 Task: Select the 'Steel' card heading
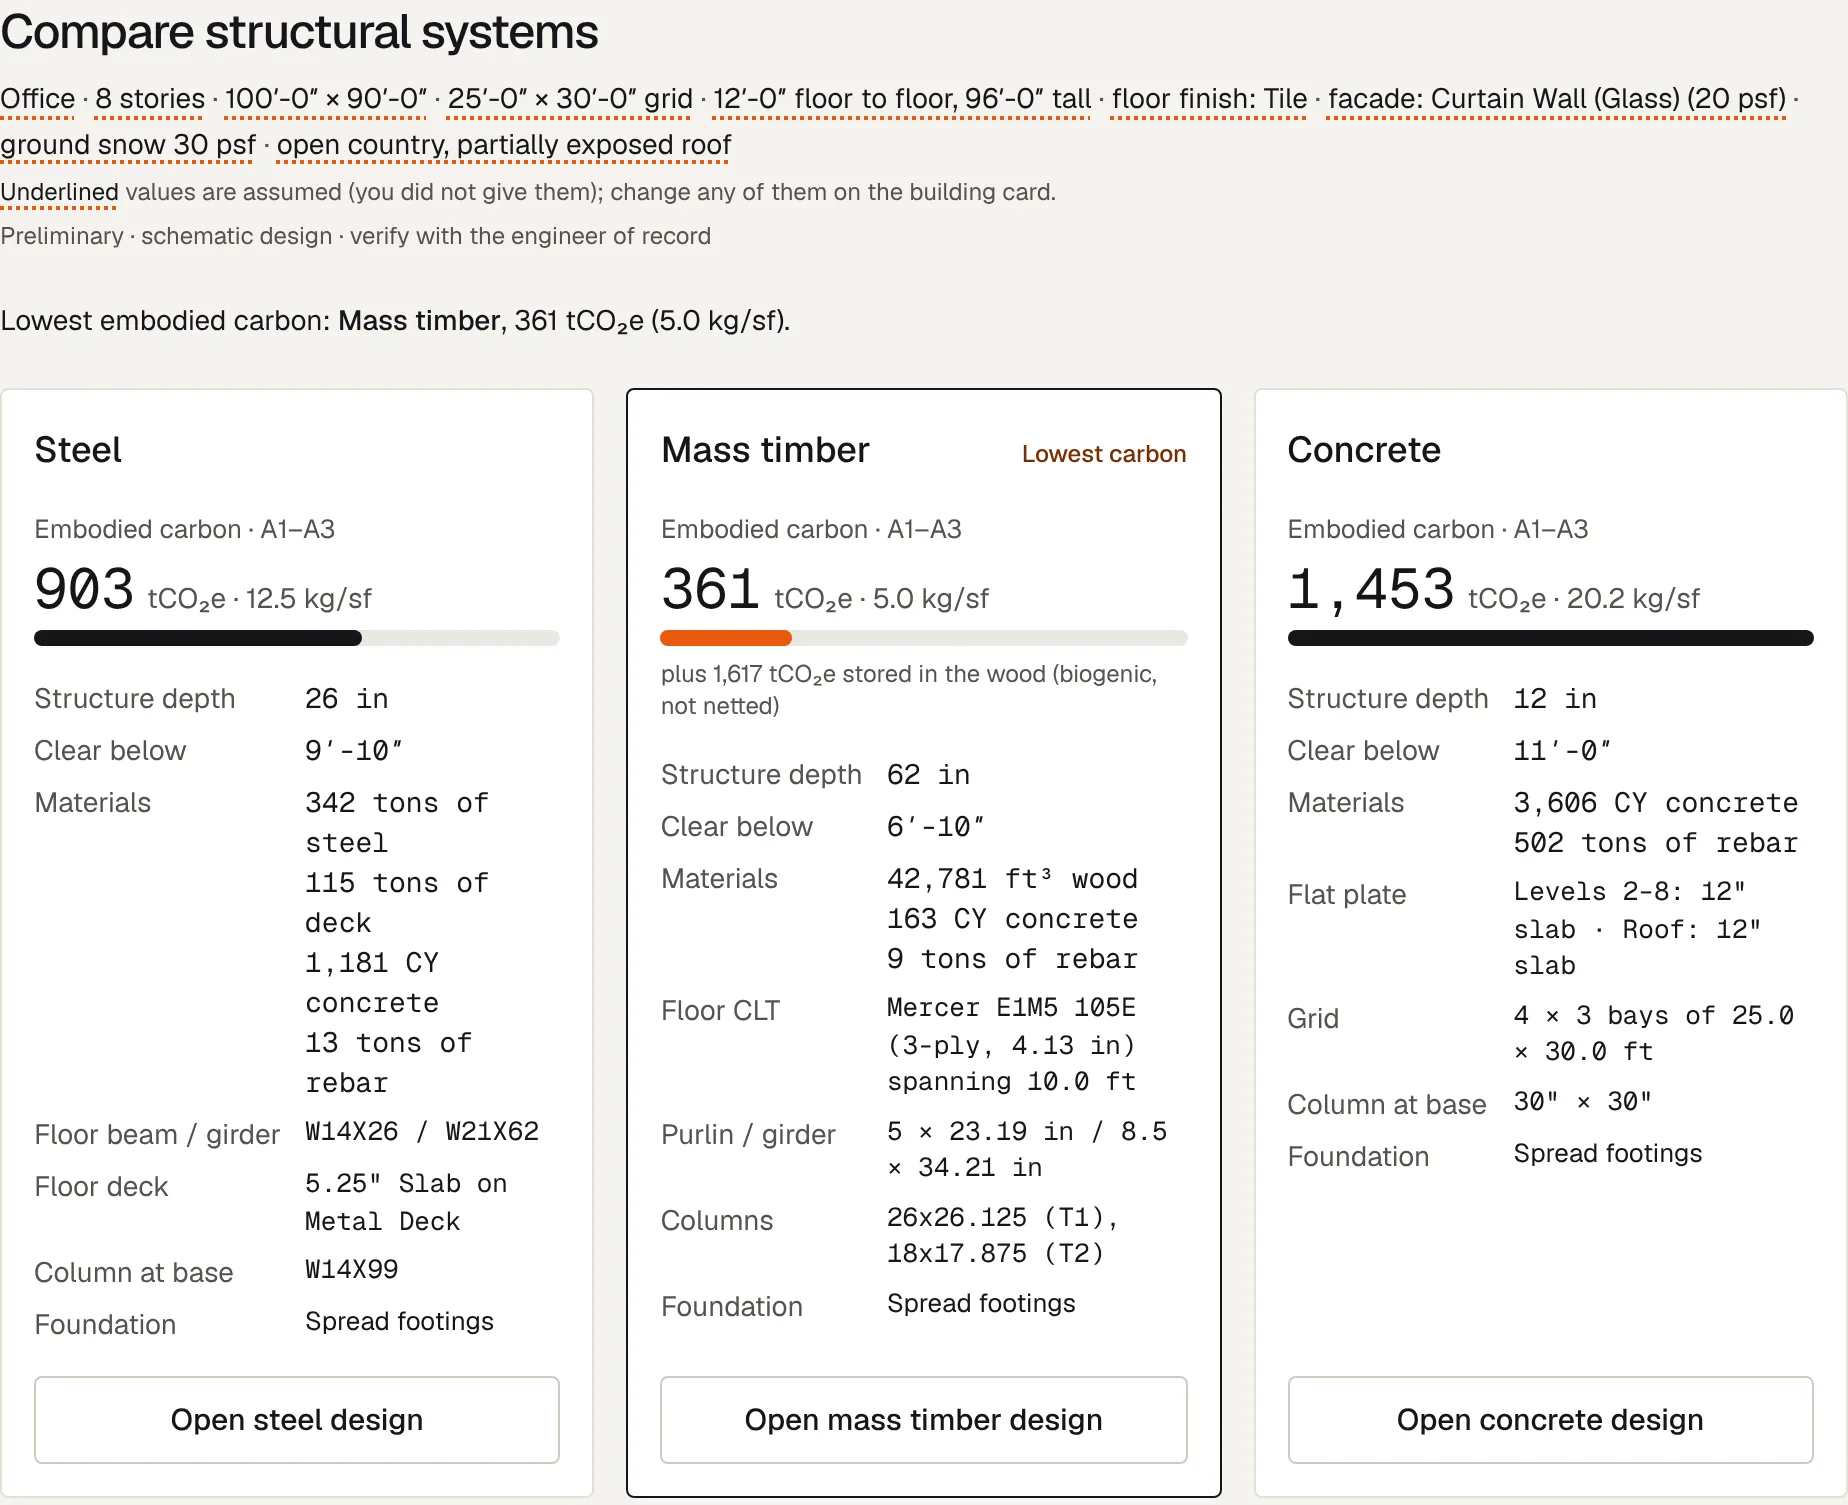point(78,450)
